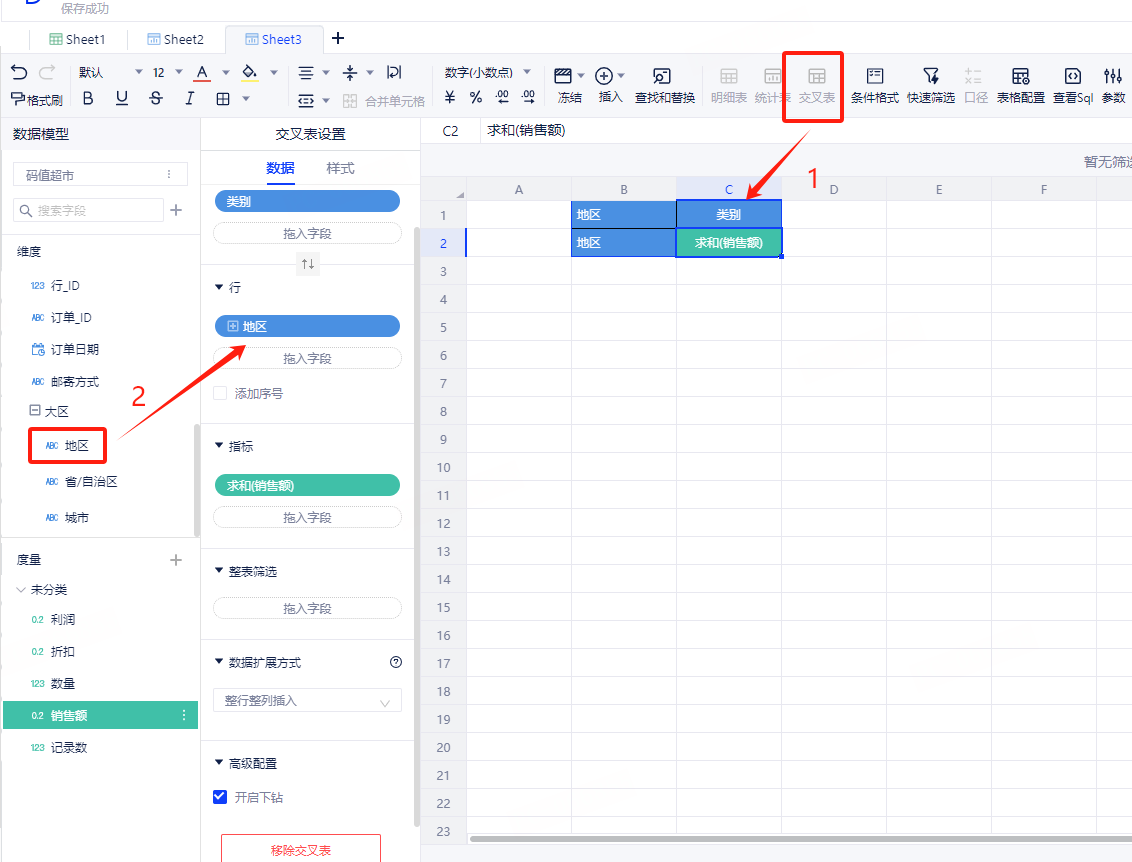Click the 移除交叉表 button
The image size is (1132, 862).
pyautogui.click(x=300, y=850)
